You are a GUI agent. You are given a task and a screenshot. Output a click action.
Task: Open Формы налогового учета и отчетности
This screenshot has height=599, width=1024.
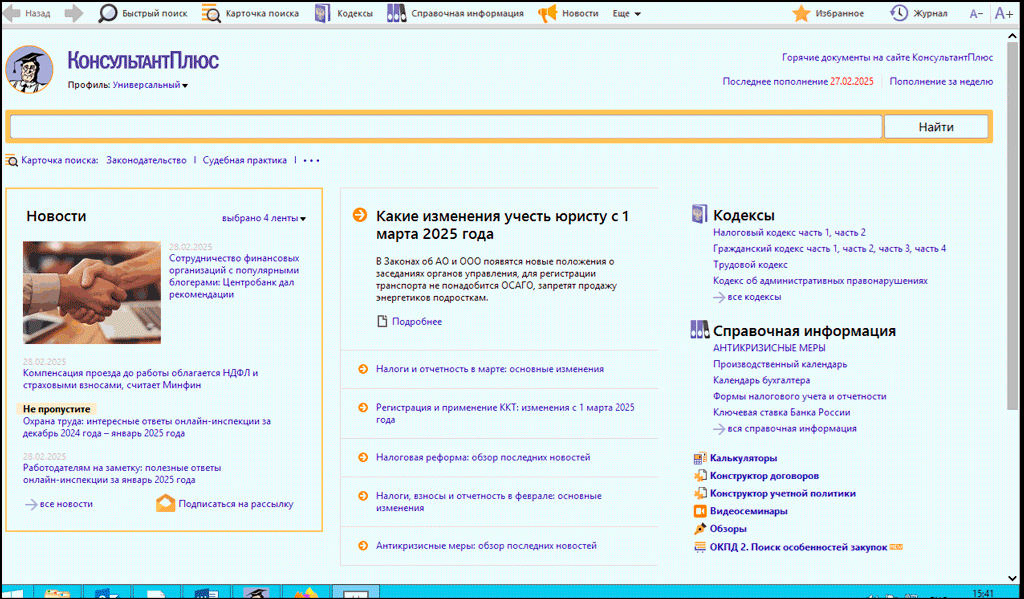coord(800,397)
